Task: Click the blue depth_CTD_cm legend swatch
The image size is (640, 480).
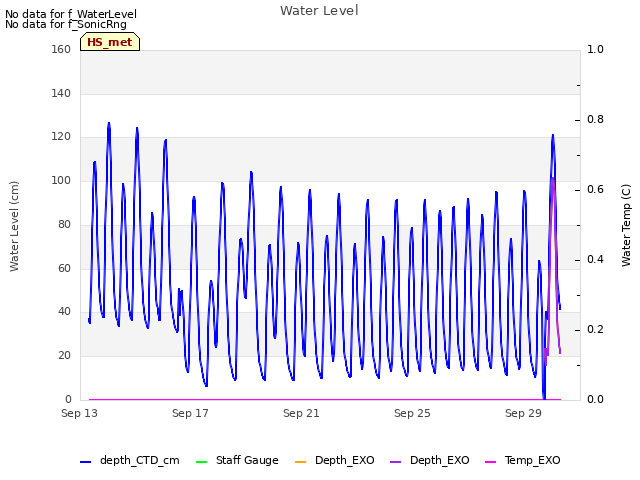Action: [85, 462]
